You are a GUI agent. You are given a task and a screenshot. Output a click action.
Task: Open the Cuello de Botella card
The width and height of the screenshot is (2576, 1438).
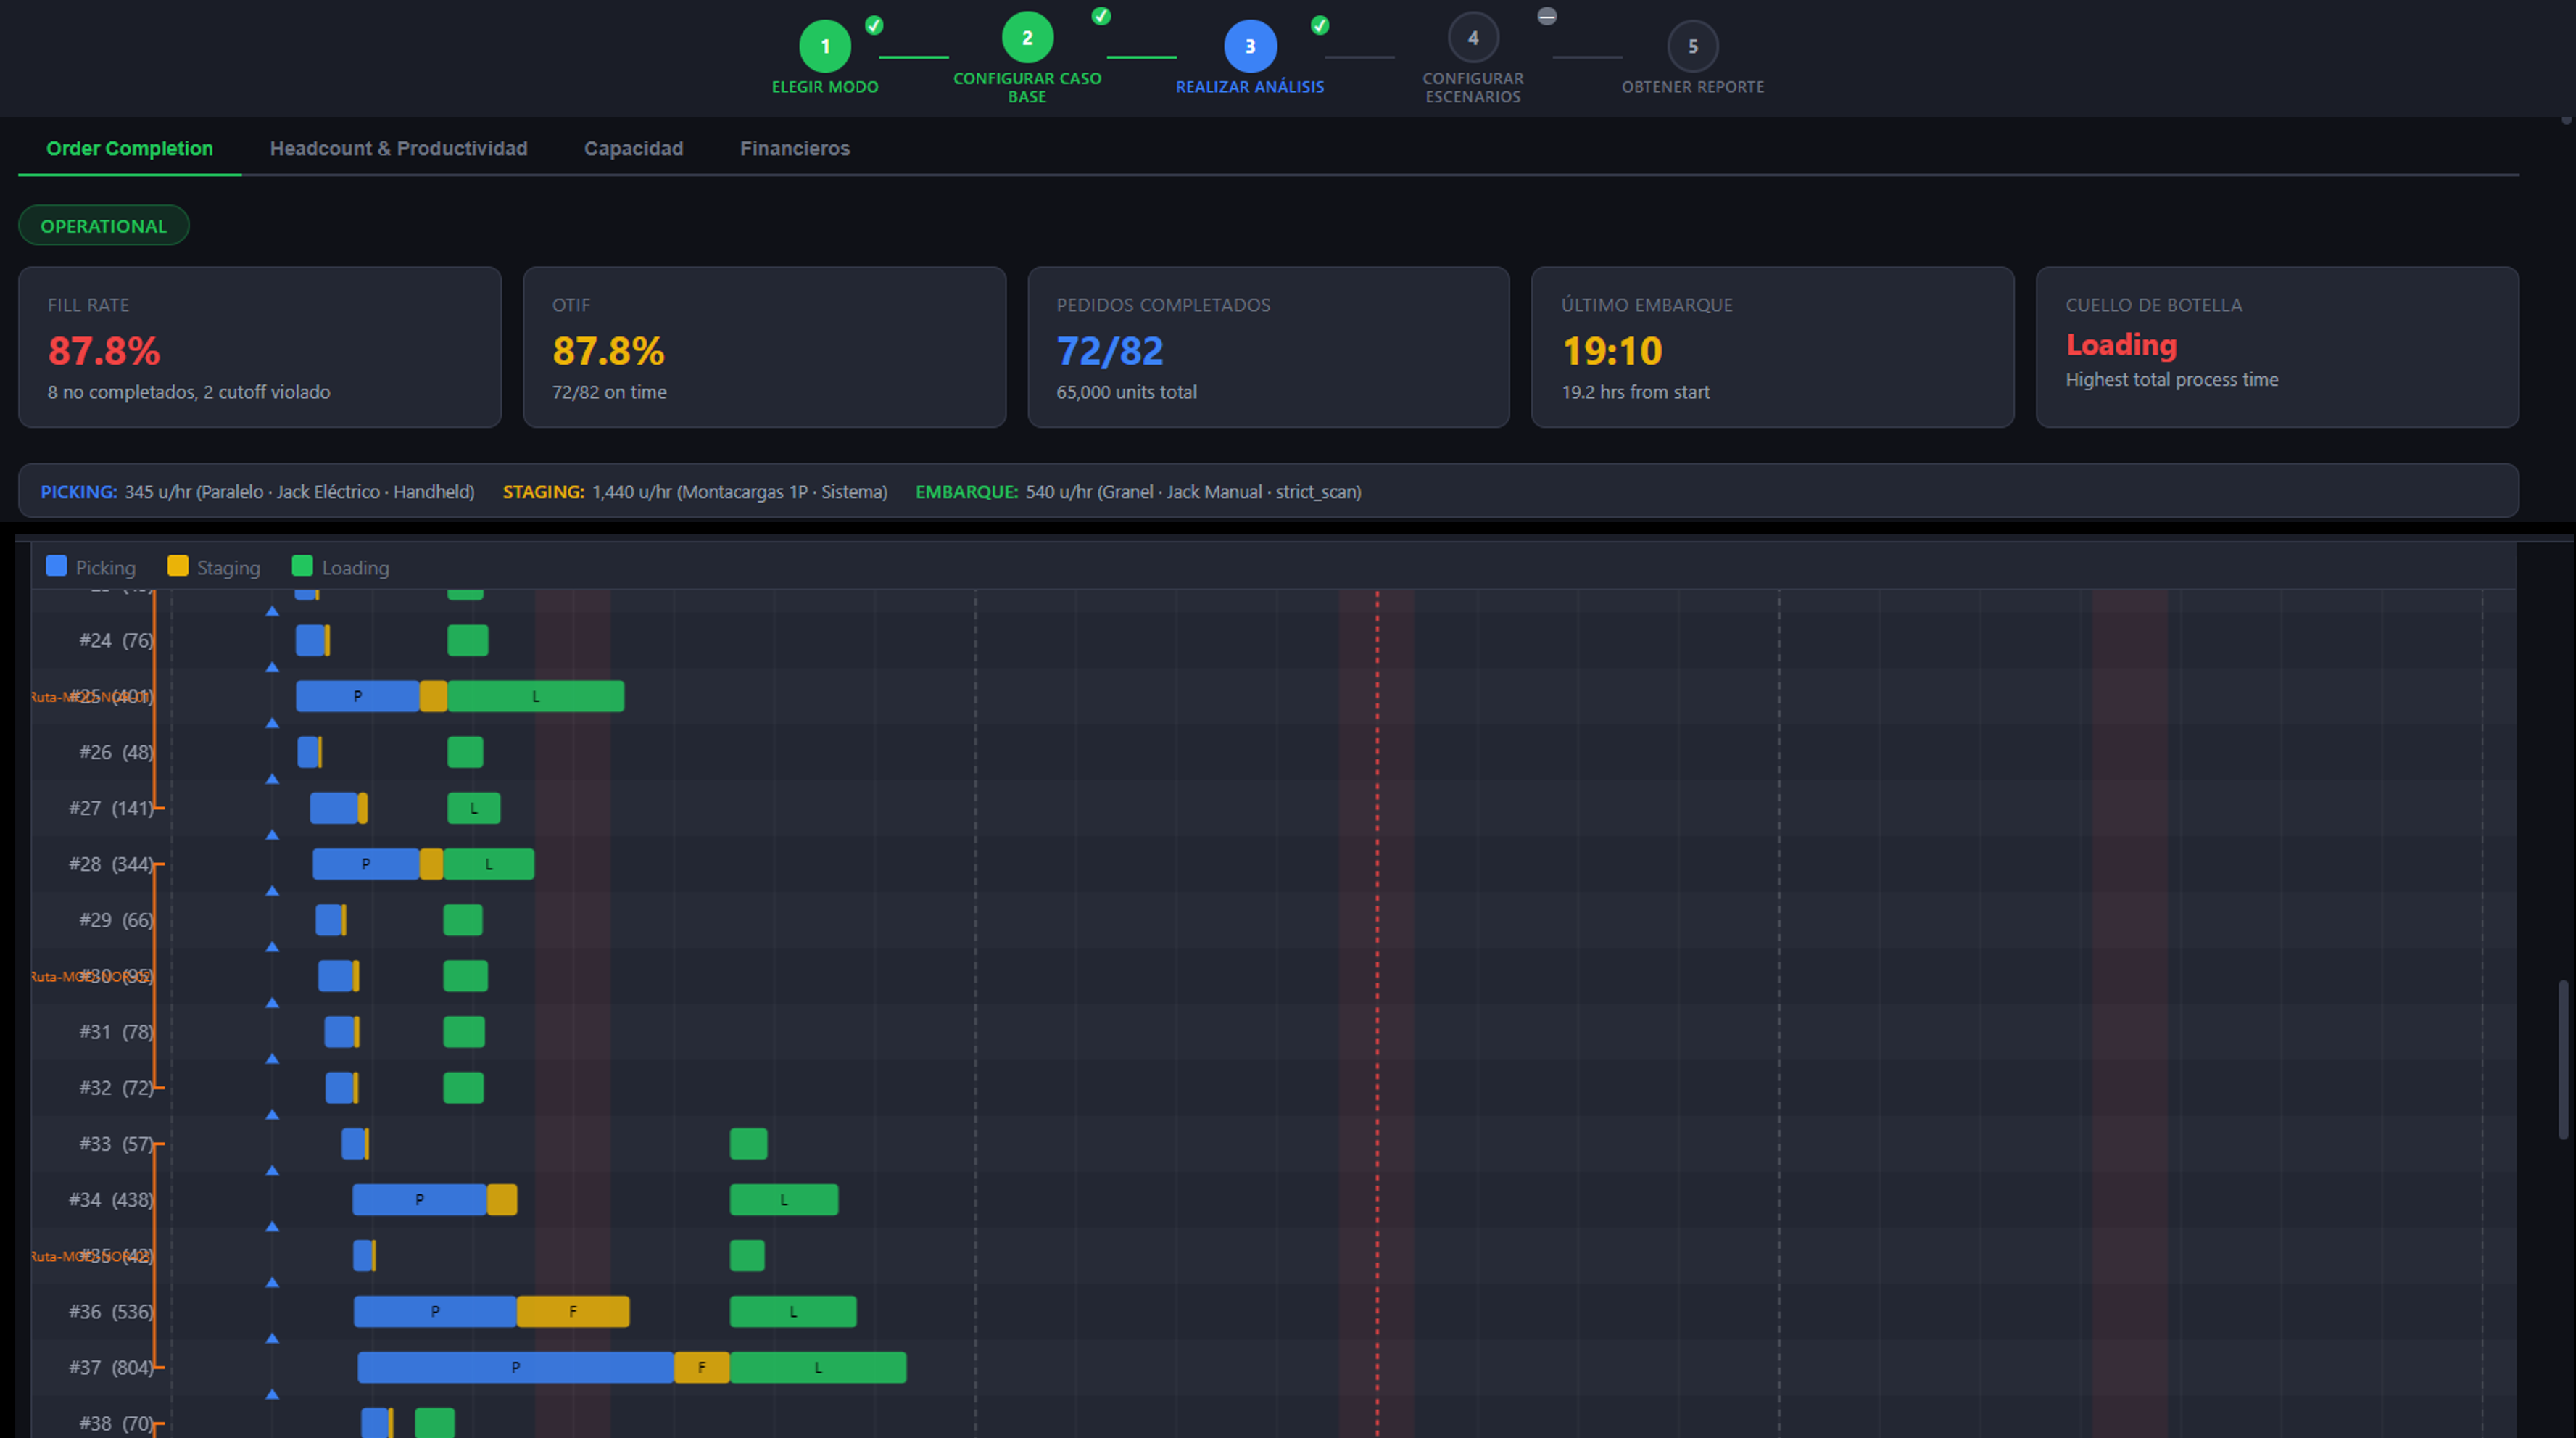pyautogui.click(x=2277, y=347)
